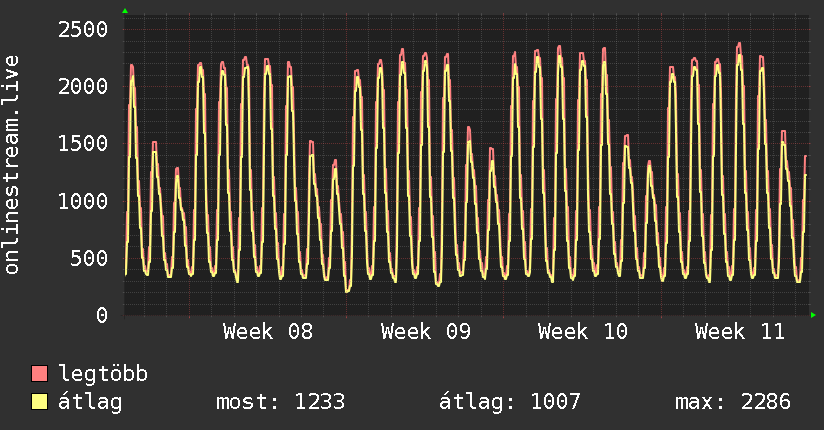
Task: Click the 2500 y-axis value
Action: click(81, 29)
